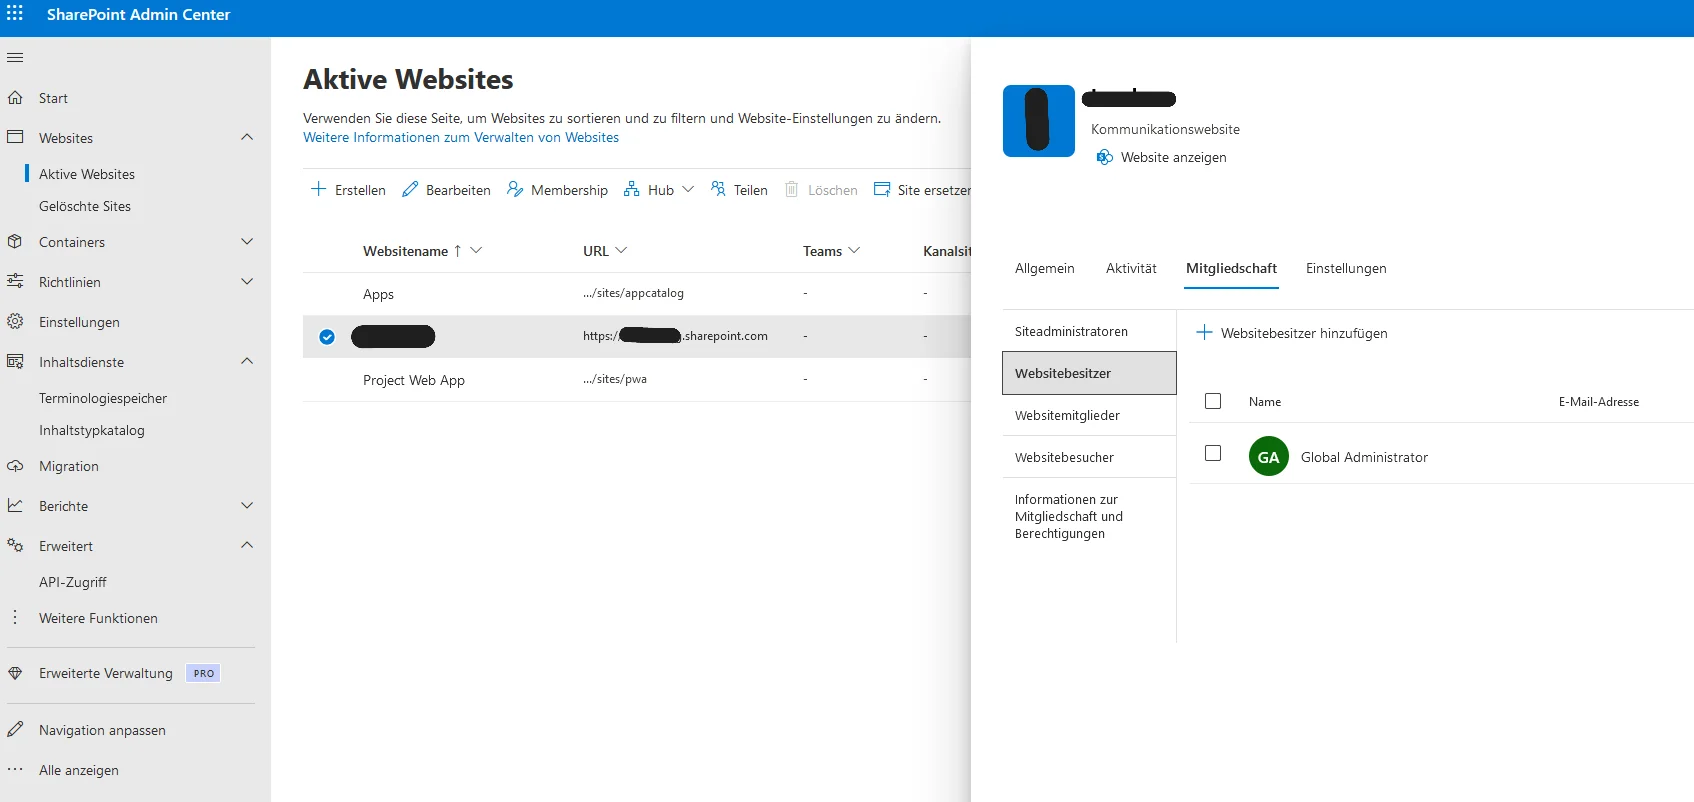Open Informationen zur Mitgliedschaft und Berechtigungen
Viewport: 1694px width, 802px height.
[x=1089, y=516]
